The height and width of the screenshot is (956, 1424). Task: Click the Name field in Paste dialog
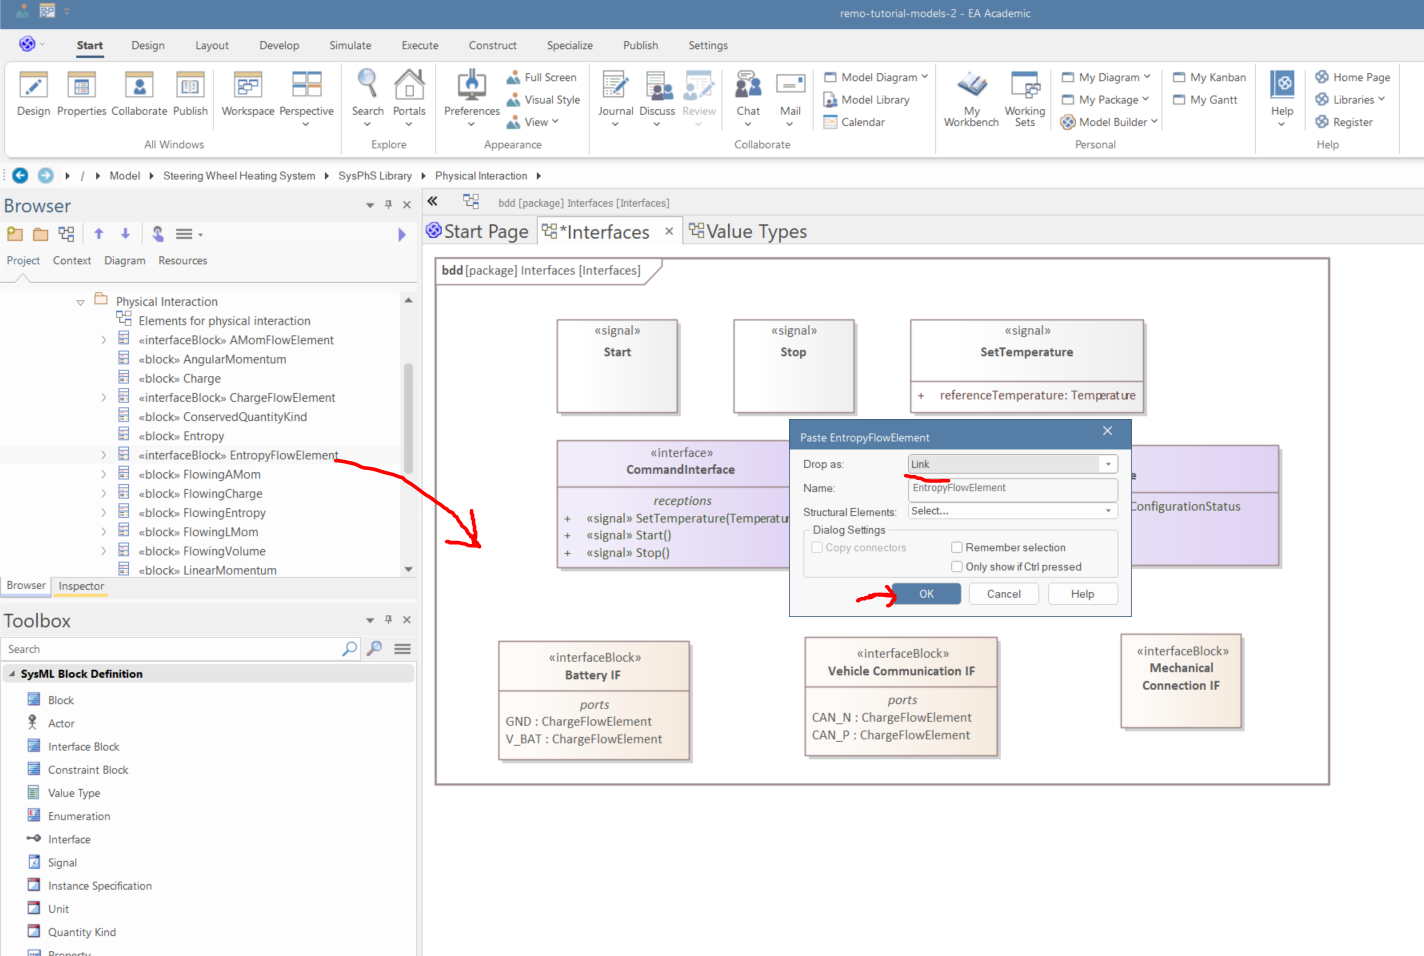tap(1012, 489)
